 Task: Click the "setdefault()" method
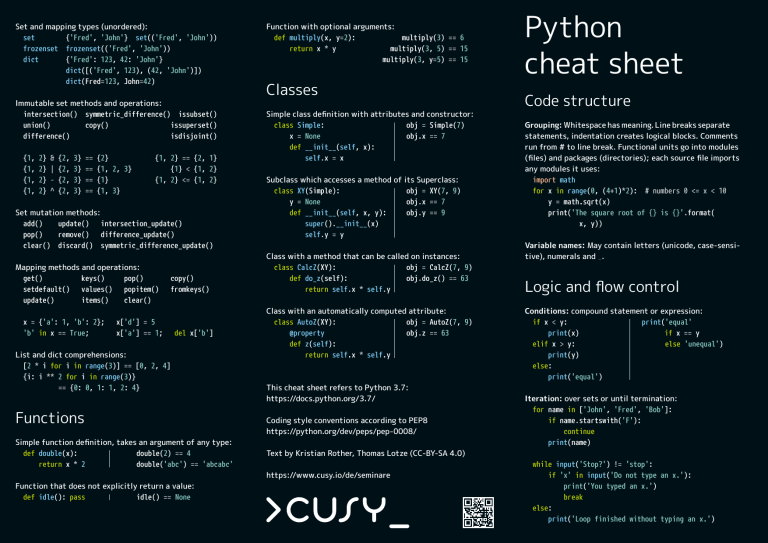tap(46, 289)
